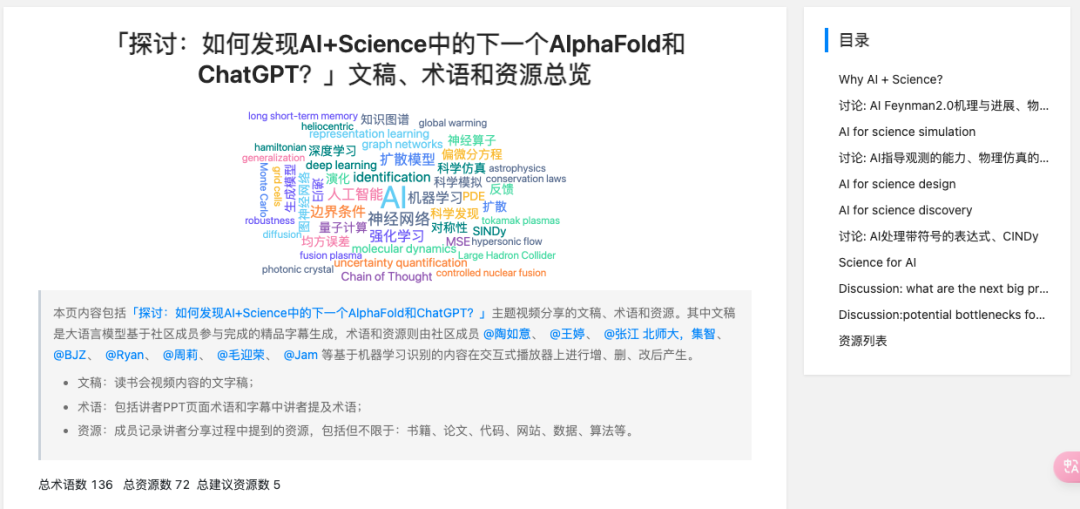Go to '讨论: AI Feynman2.0机理与进展' entry
1080x509 pixels.
coord(942,106)
